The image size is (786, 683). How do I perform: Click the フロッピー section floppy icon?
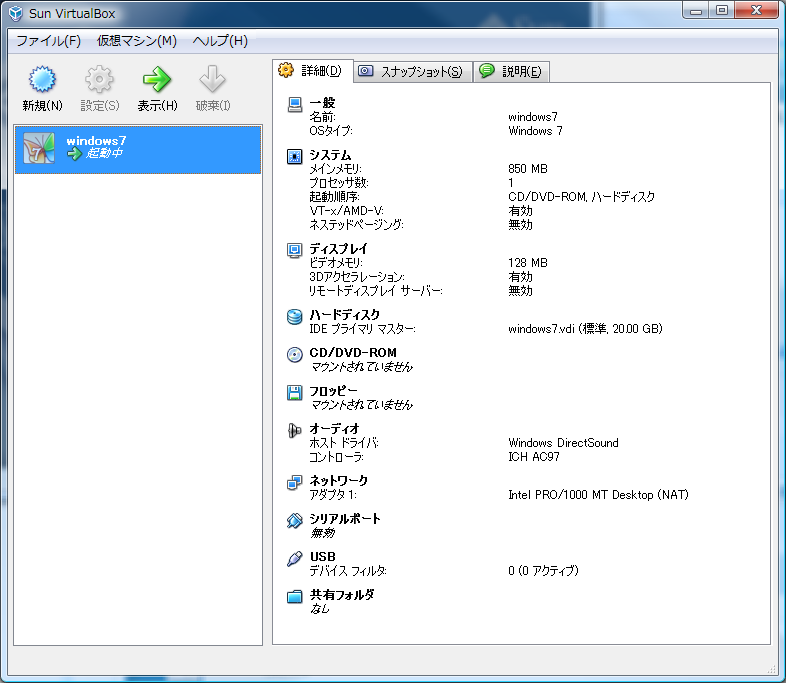click(x=295, y=392)
